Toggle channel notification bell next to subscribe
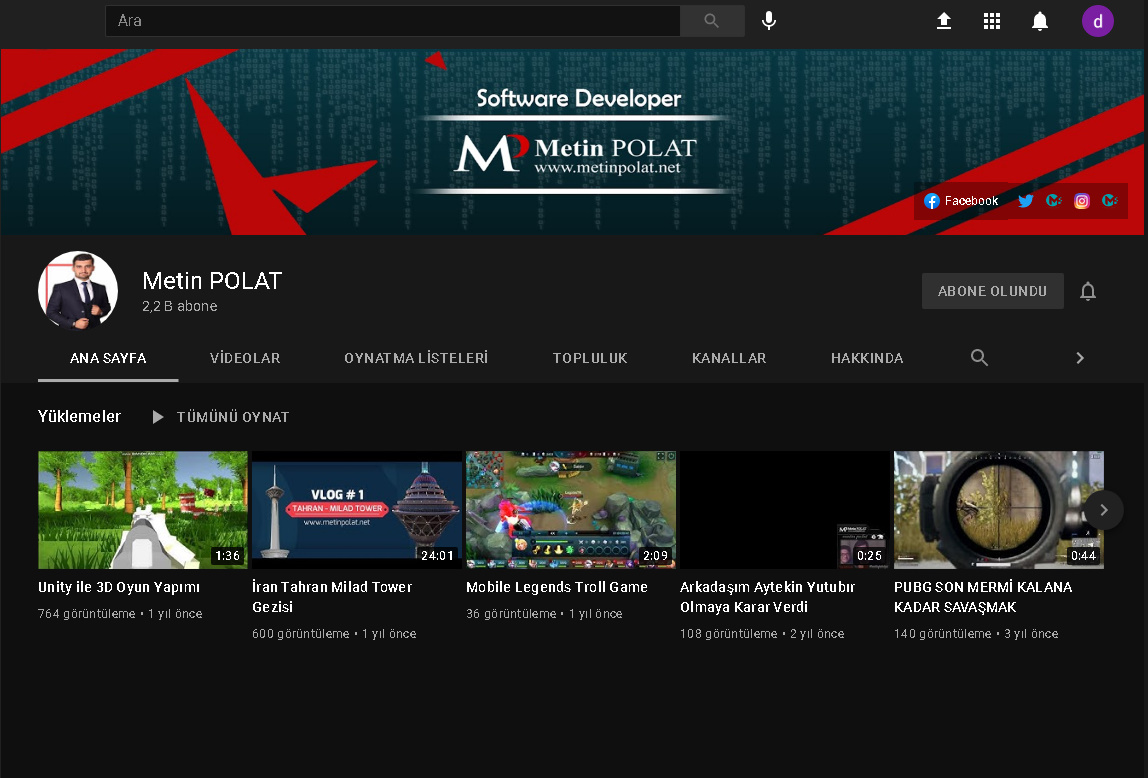This screenshot has height=778, width=1148. pos(1088,292)
